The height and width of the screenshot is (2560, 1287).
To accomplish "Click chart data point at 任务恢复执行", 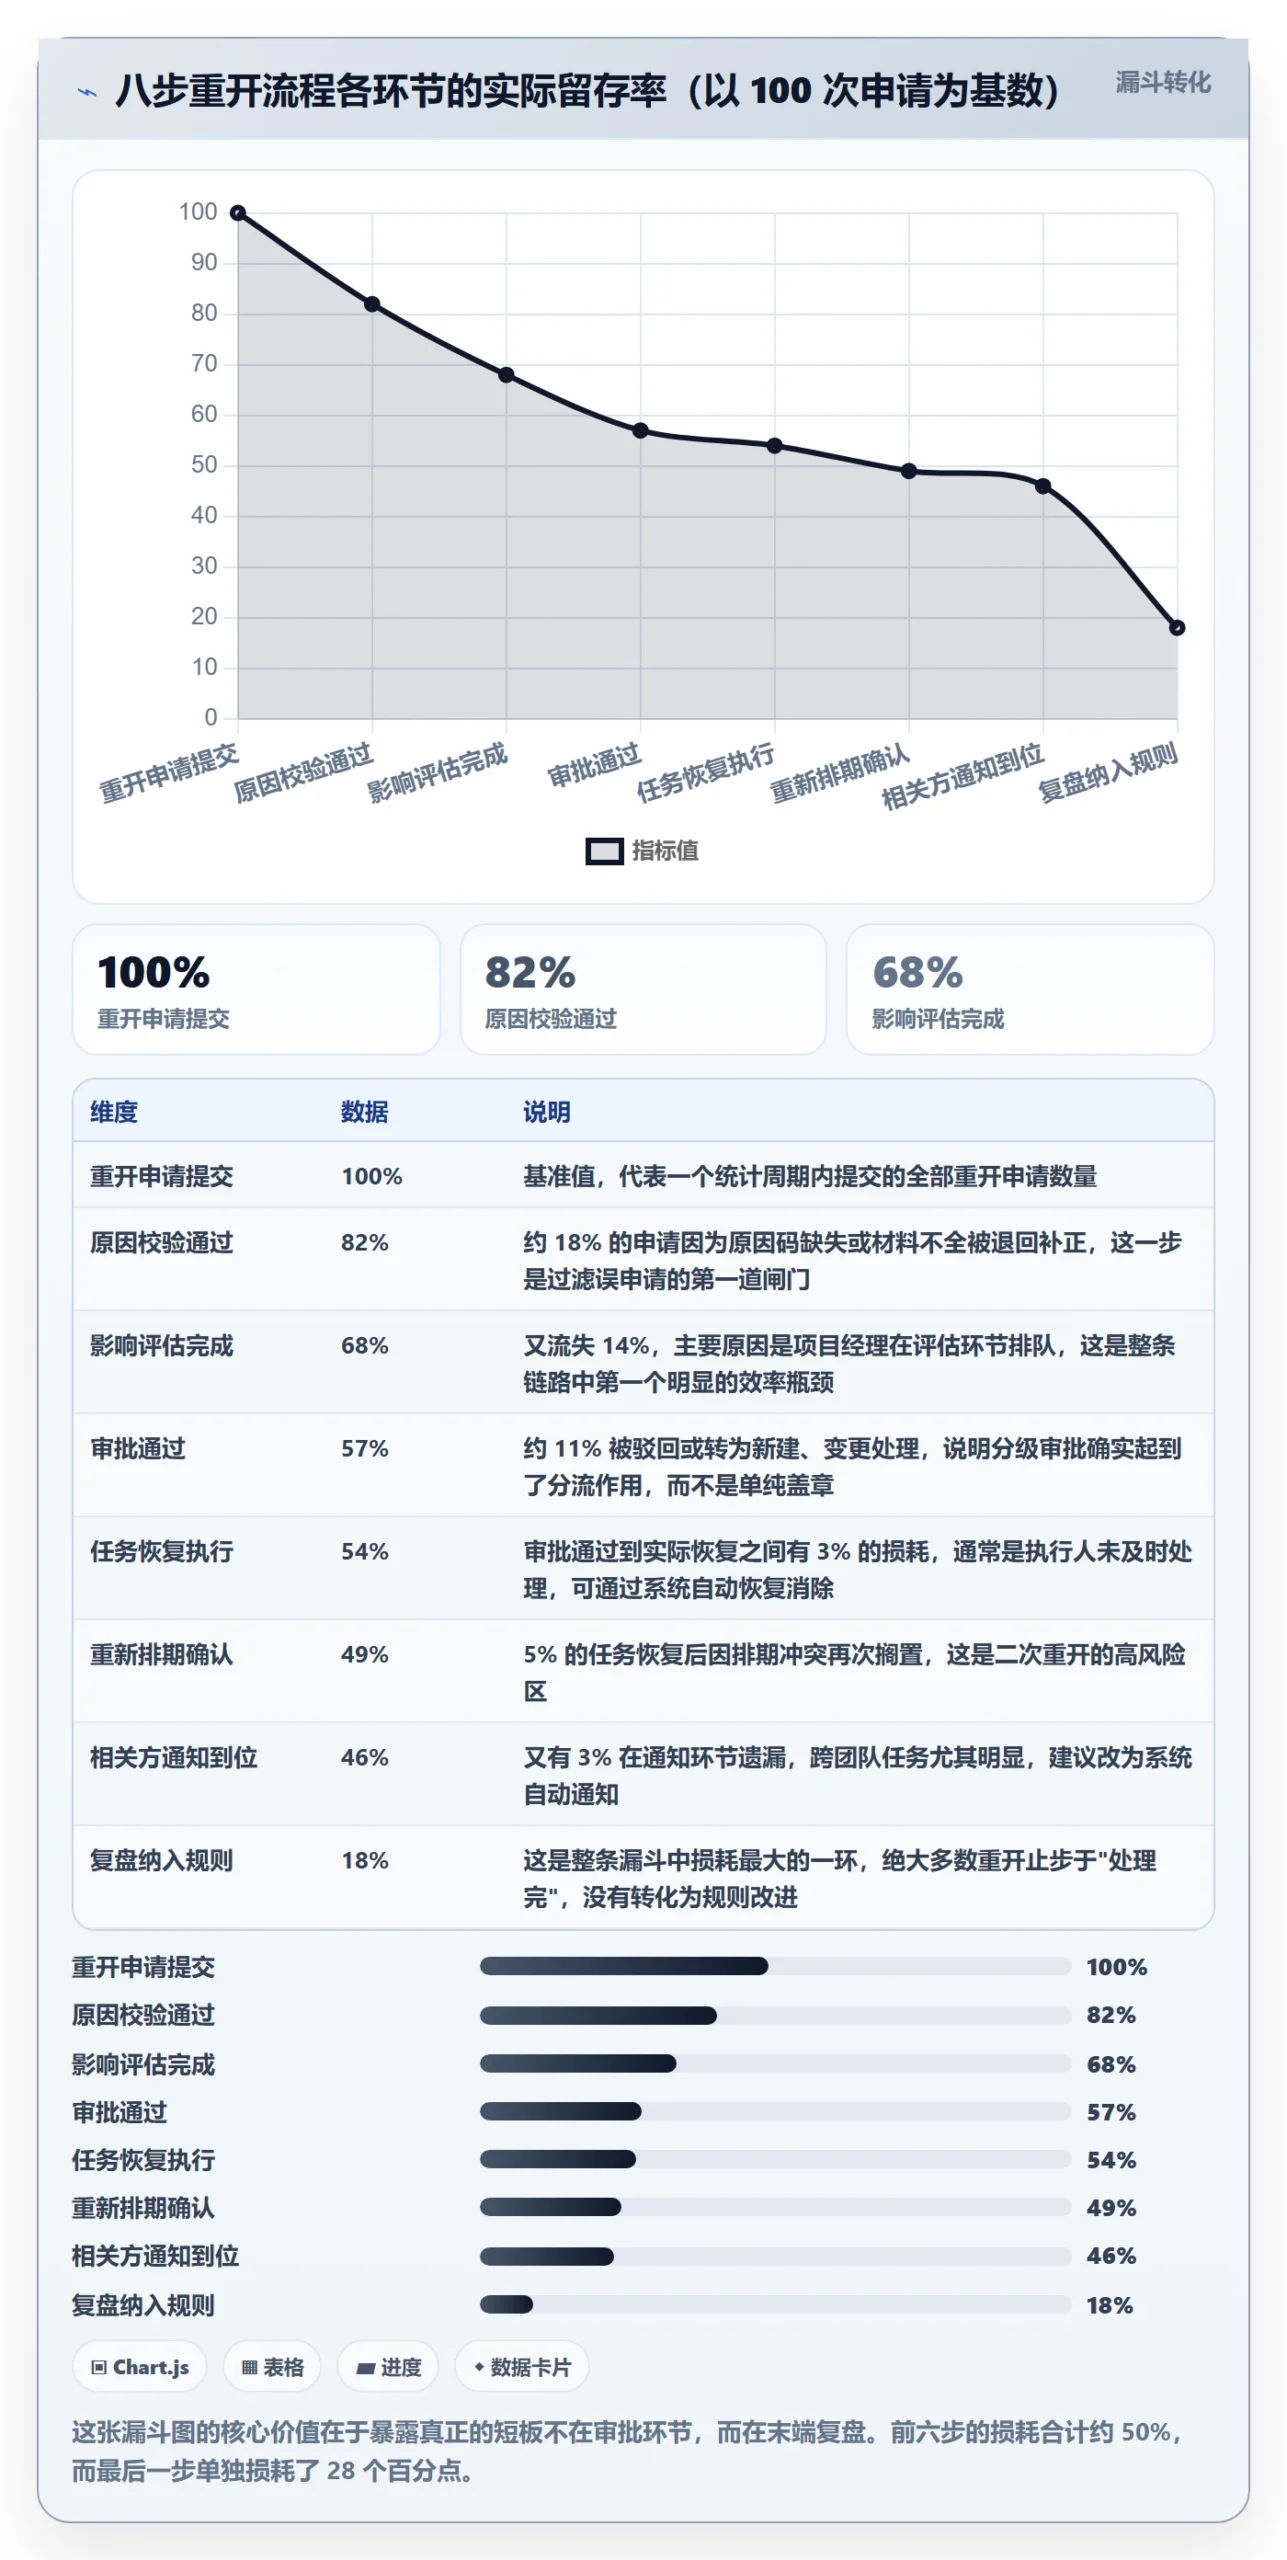I will [775, 446].
